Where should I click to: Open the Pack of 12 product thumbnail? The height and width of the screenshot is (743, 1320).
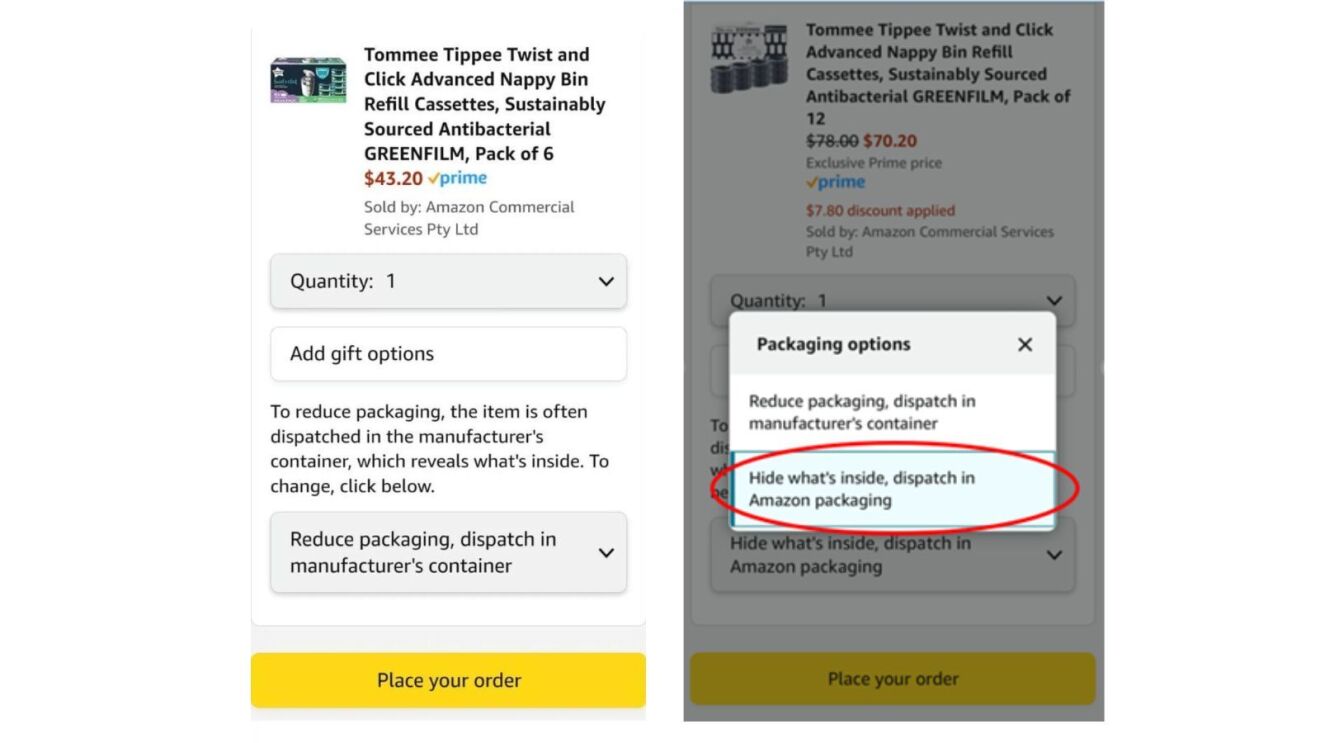point(750,62)
